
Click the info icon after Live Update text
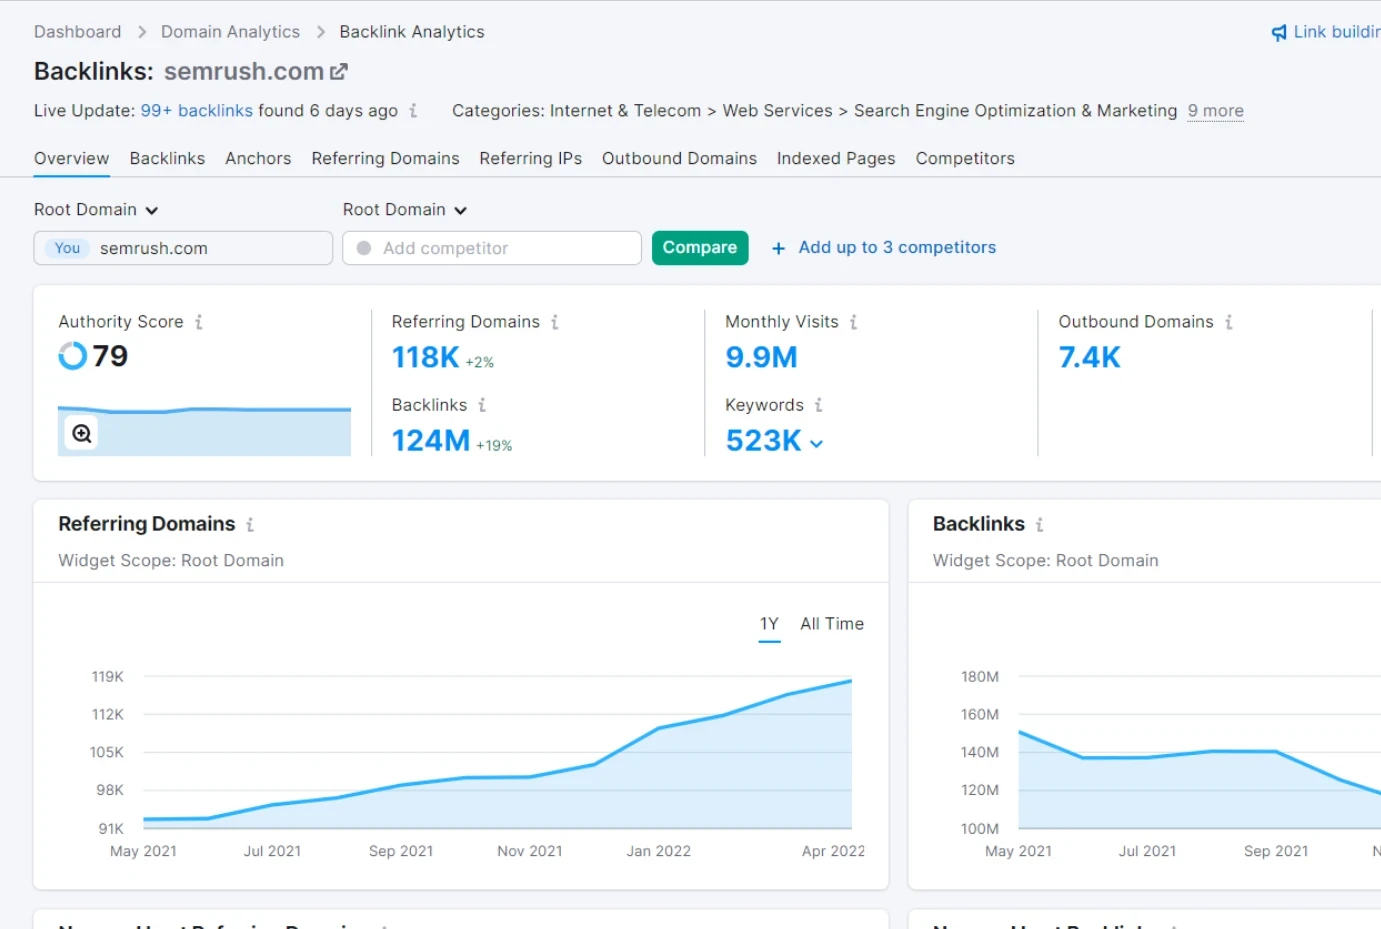(x=415, y=111)
